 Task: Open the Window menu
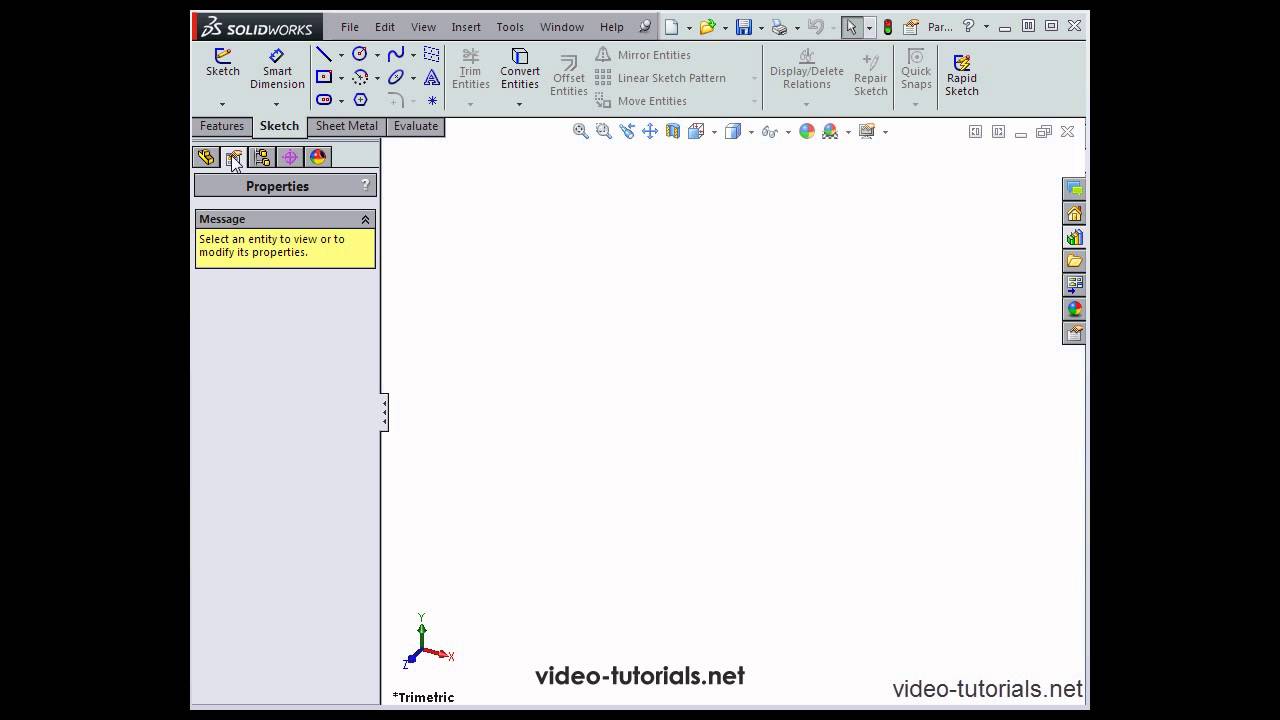tap(562, 27)
